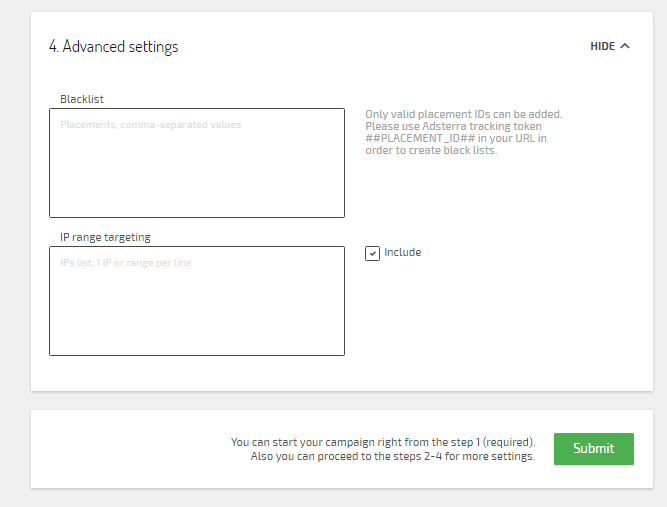Click the green Submit button
The width and height of the screenshot is (667, 507).
[x=593, y=449]
